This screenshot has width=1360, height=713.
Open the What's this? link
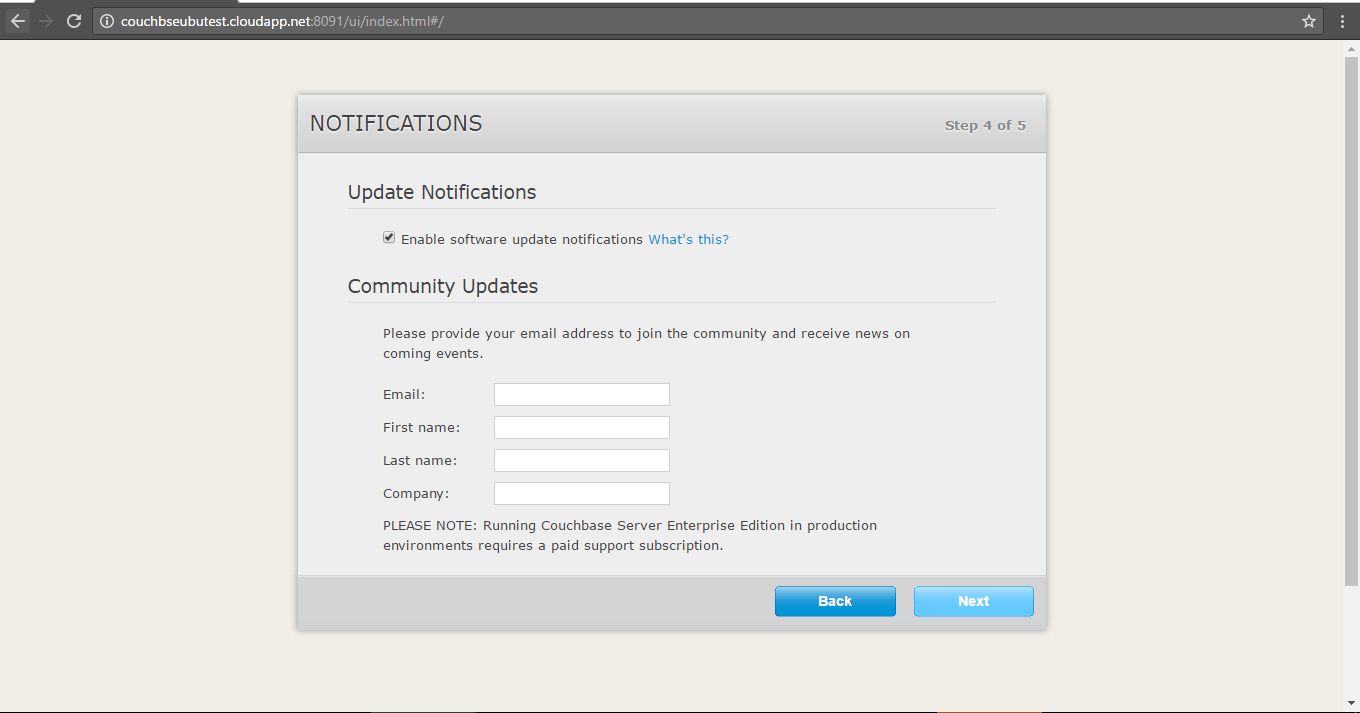[688, 239]
